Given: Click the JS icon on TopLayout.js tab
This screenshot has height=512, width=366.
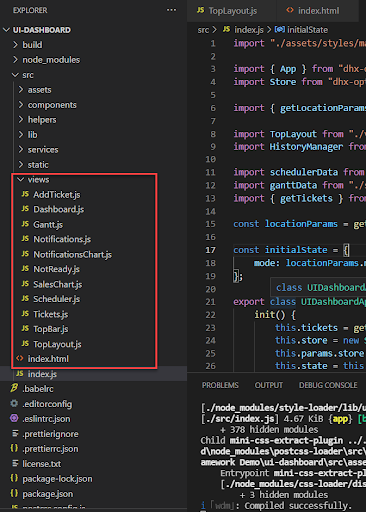Looking at the screenshot, I should pyautogui.click(x=200, y=10).
